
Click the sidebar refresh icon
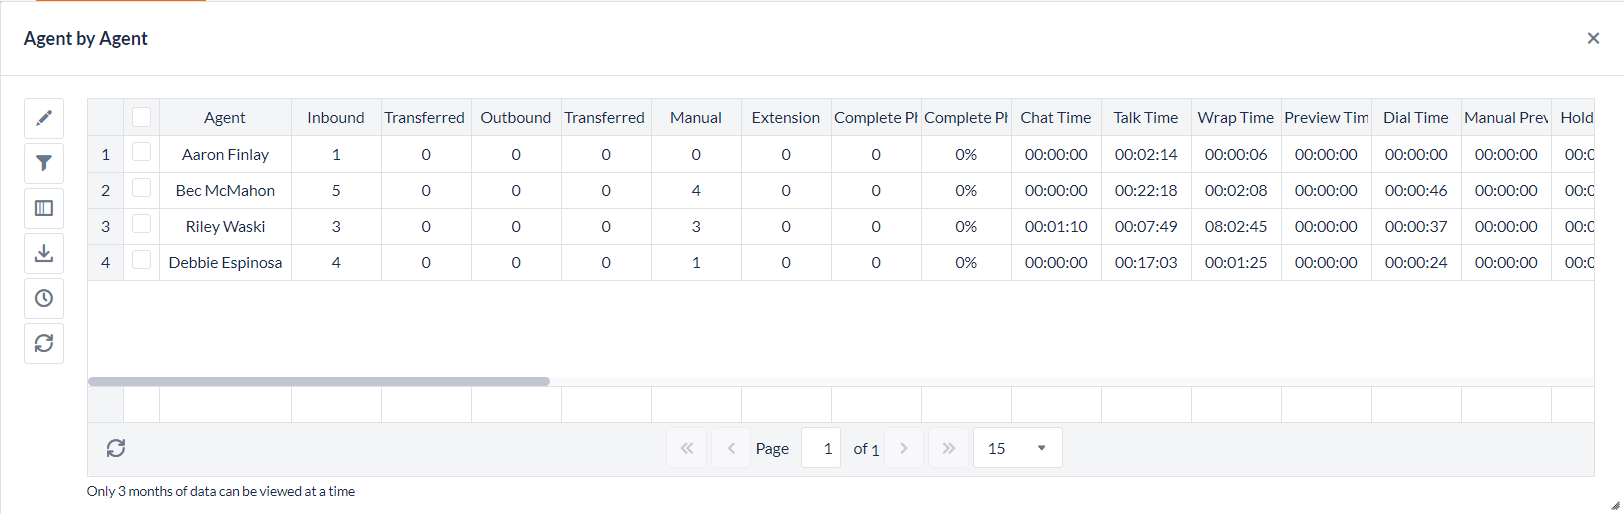(x=44, y=343)
